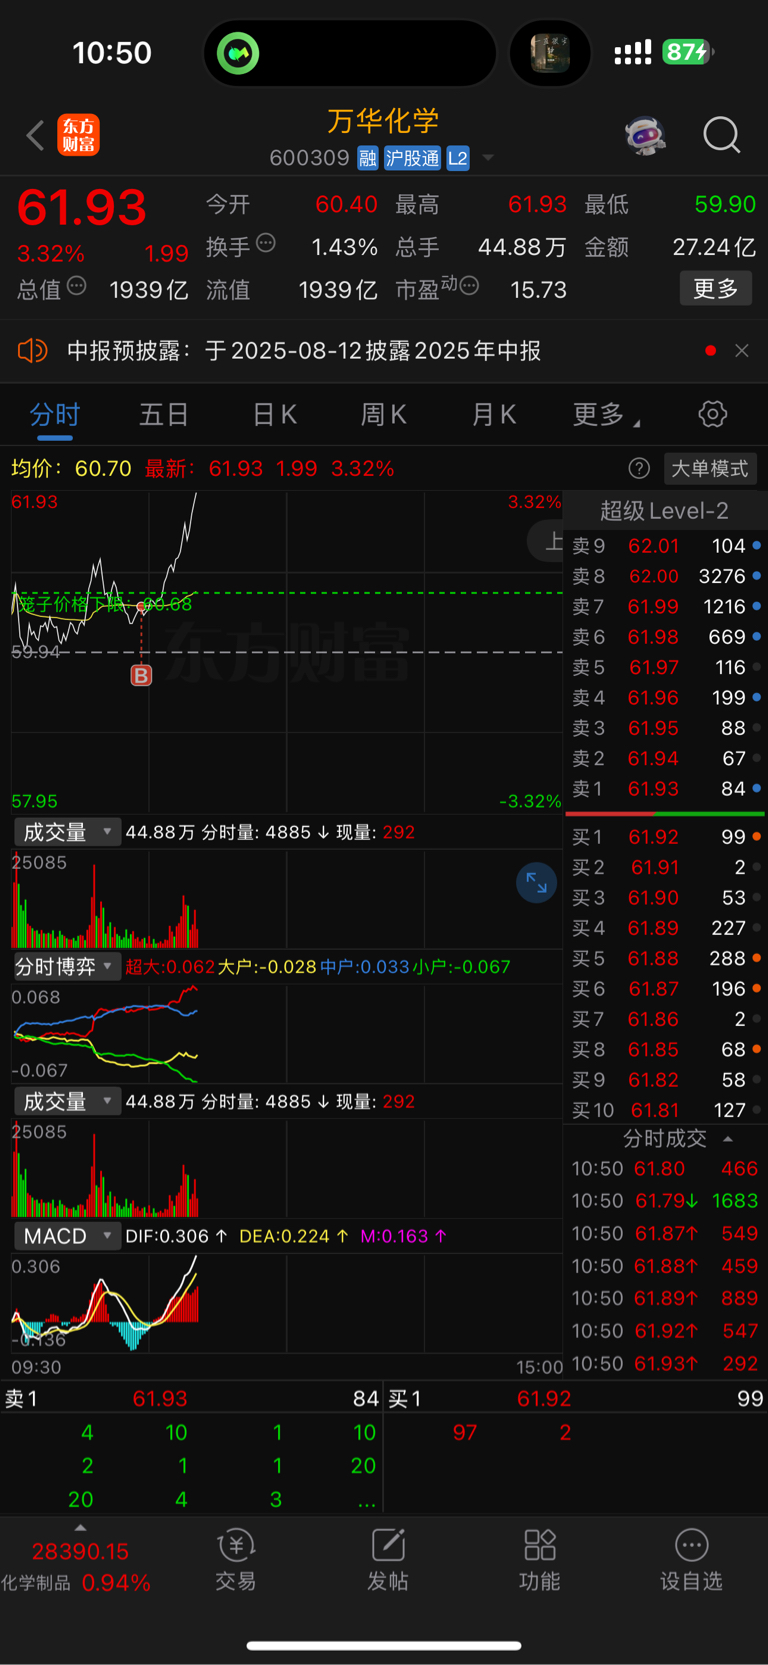Screen dimensions: 768x1665
Task: Tap the large 61.93 price
Action: (x=82, y=208)
